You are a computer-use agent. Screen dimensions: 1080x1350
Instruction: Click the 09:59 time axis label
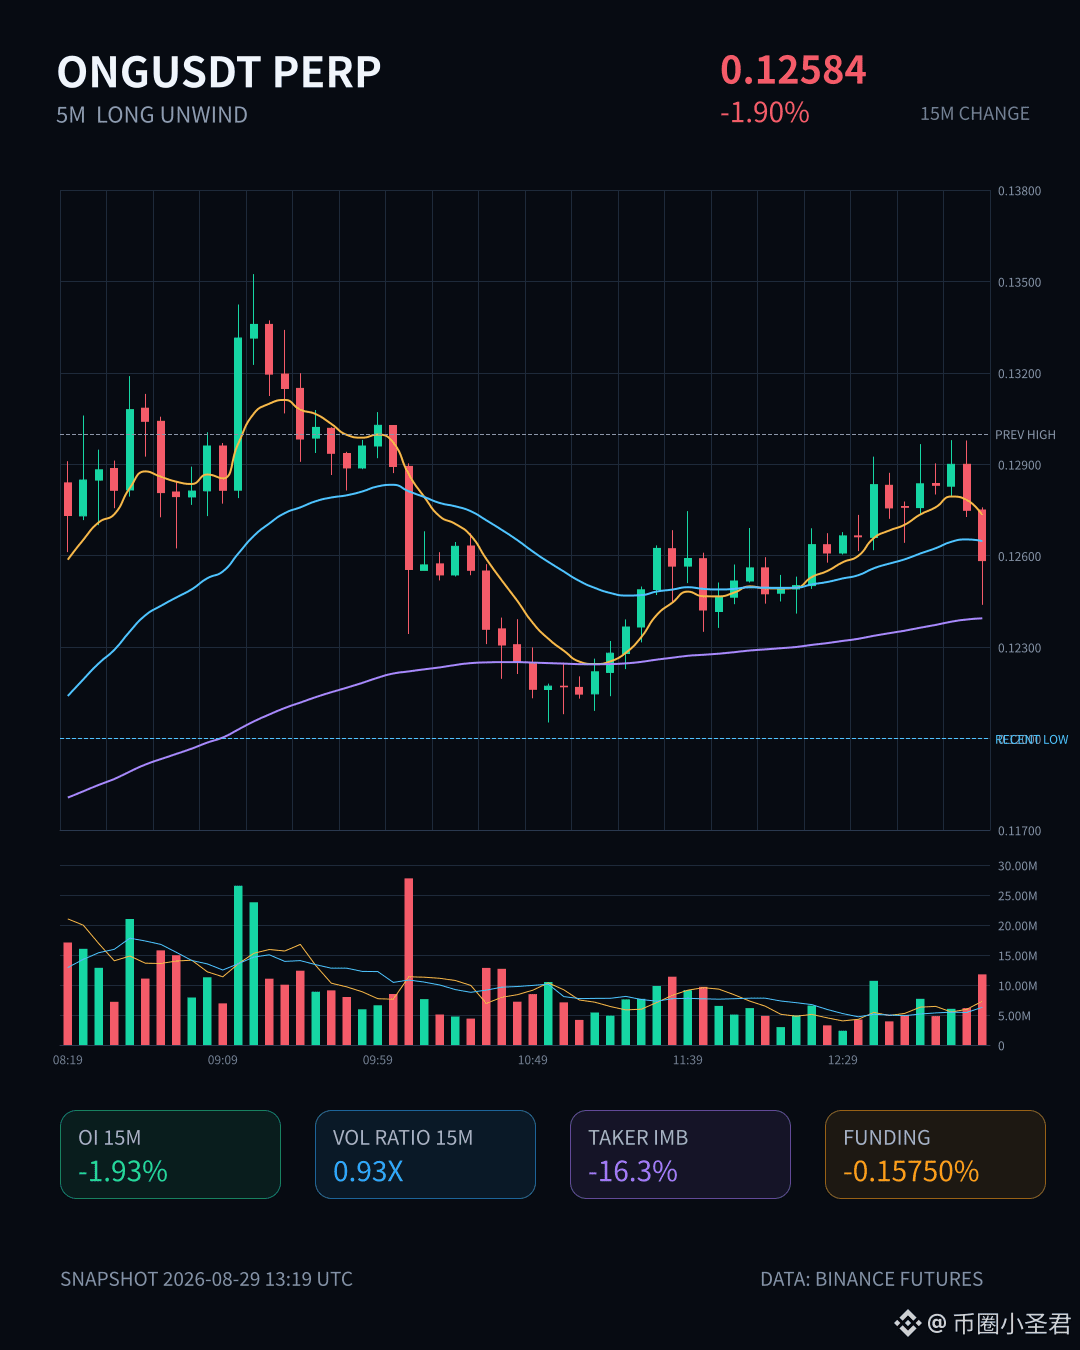coord(378,1060)
